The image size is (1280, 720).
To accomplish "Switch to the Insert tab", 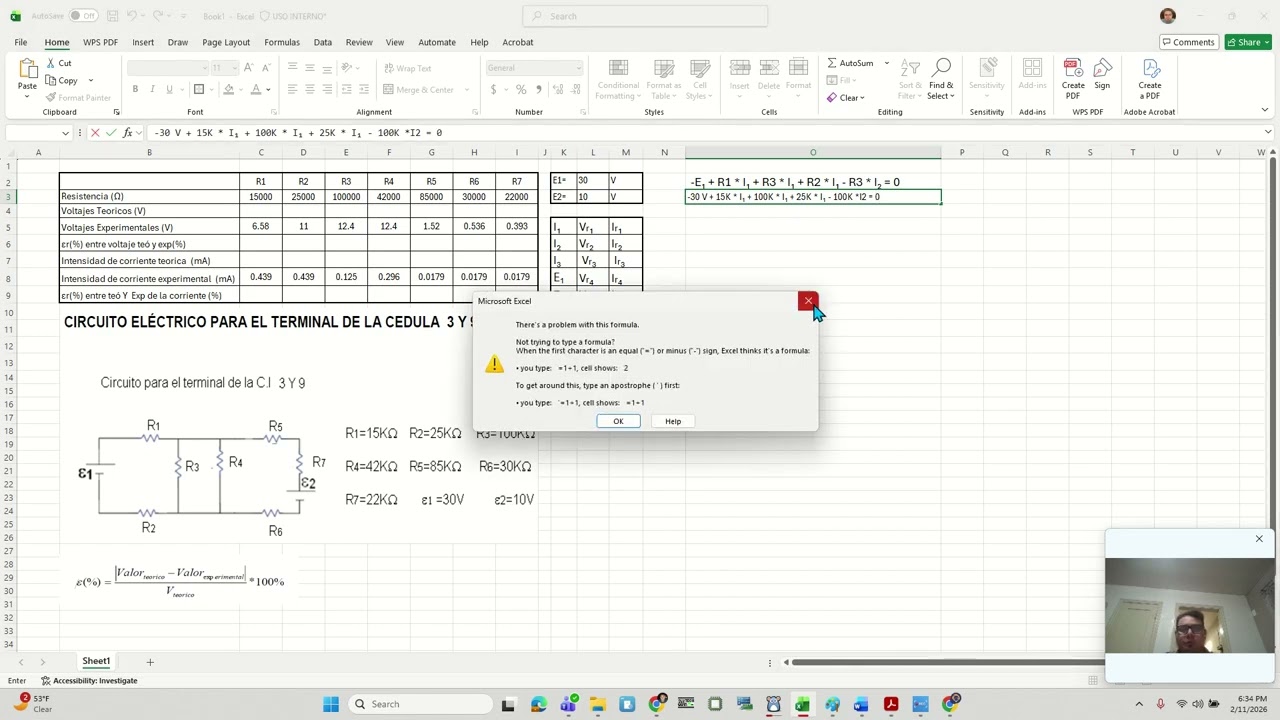I will 143,42.
